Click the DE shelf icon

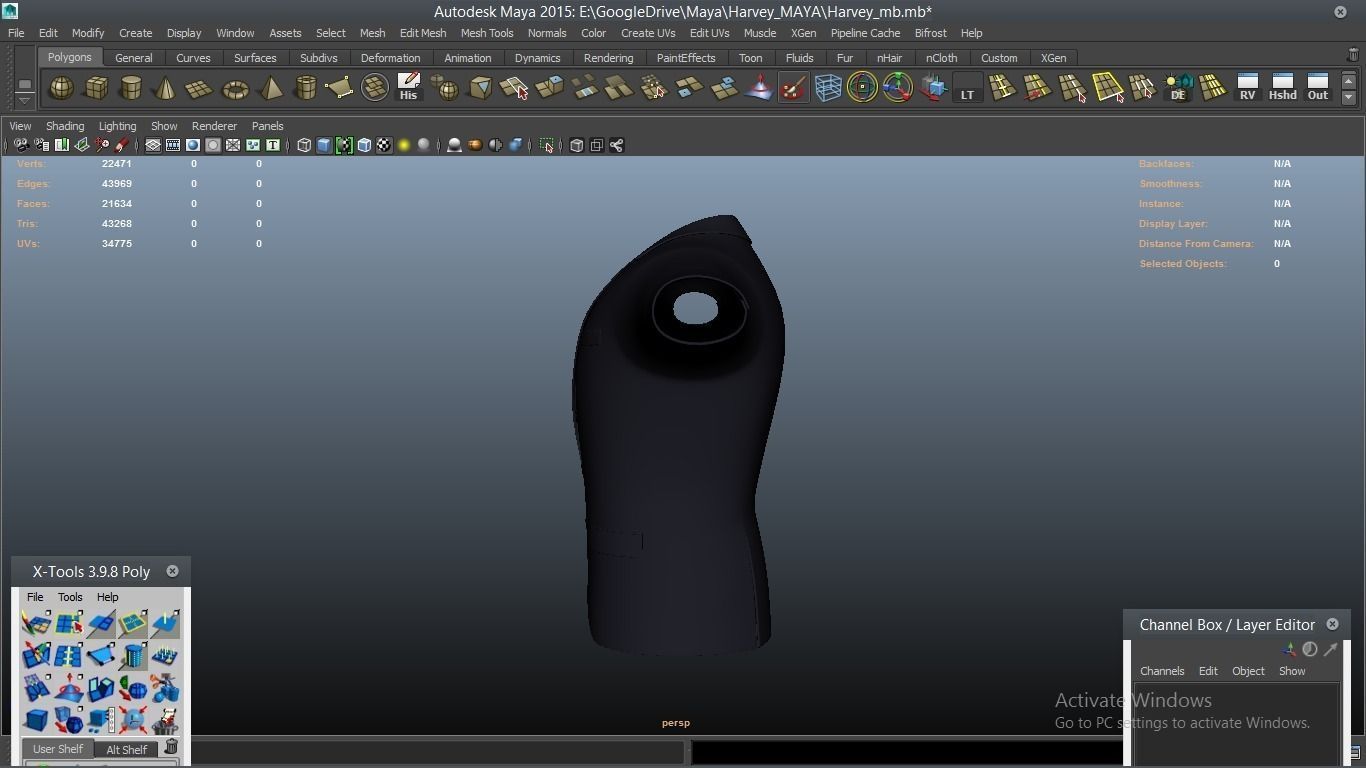pos(1178,88)
